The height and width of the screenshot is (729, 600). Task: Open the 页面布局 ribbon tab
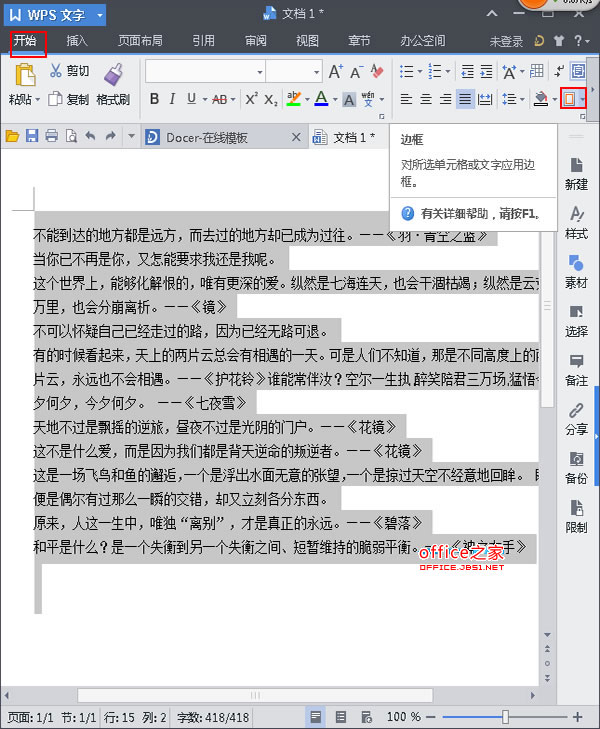[x=140, y=41]
